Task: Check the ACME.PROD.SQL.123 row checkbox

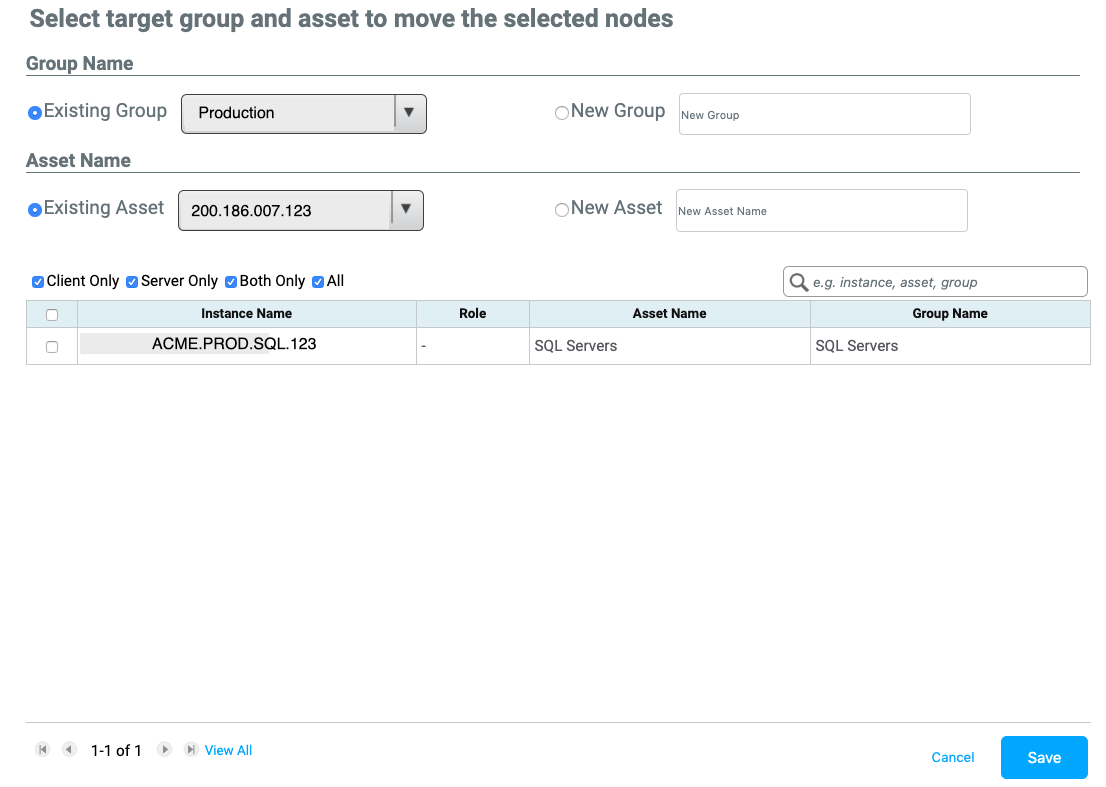Action: pos(52,347)
